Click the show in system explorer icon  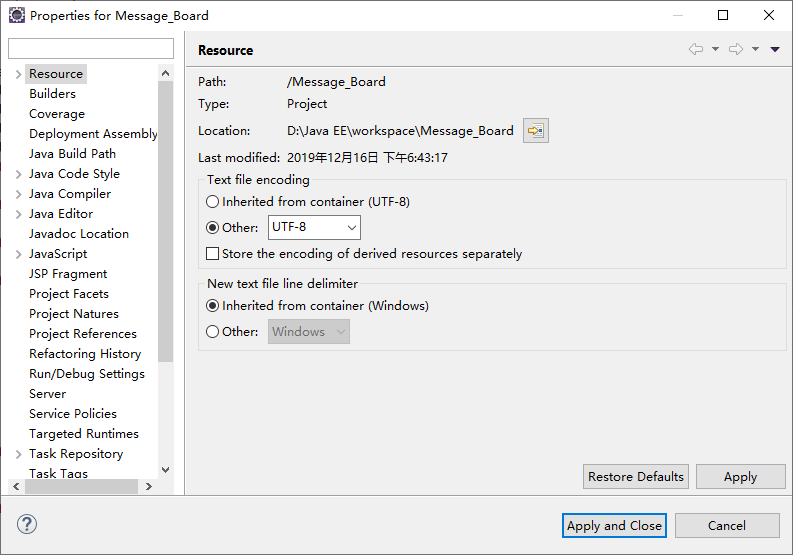point(535,131)
